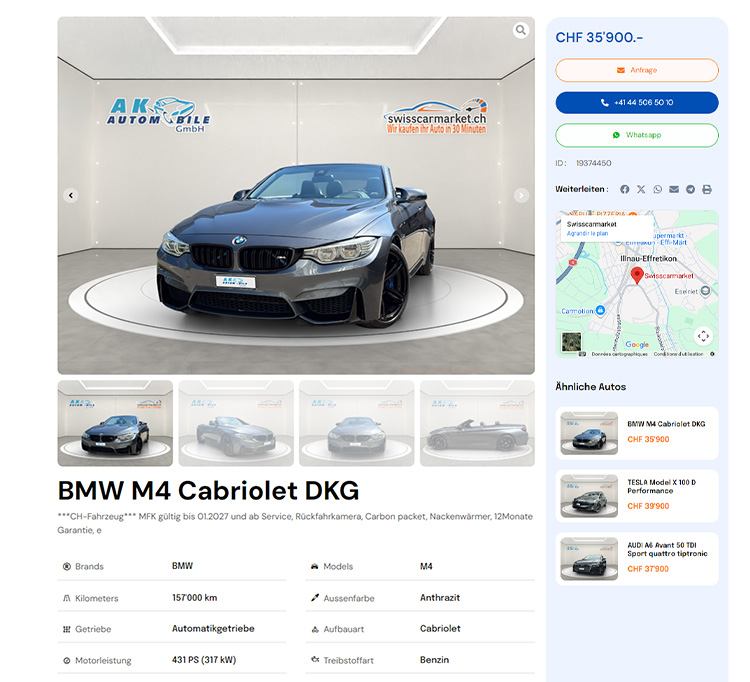Image resolution: width=750 pixels, height=682 pixels.
Task: Share the listing on Telegram
Action: click(x=690, y=189)
